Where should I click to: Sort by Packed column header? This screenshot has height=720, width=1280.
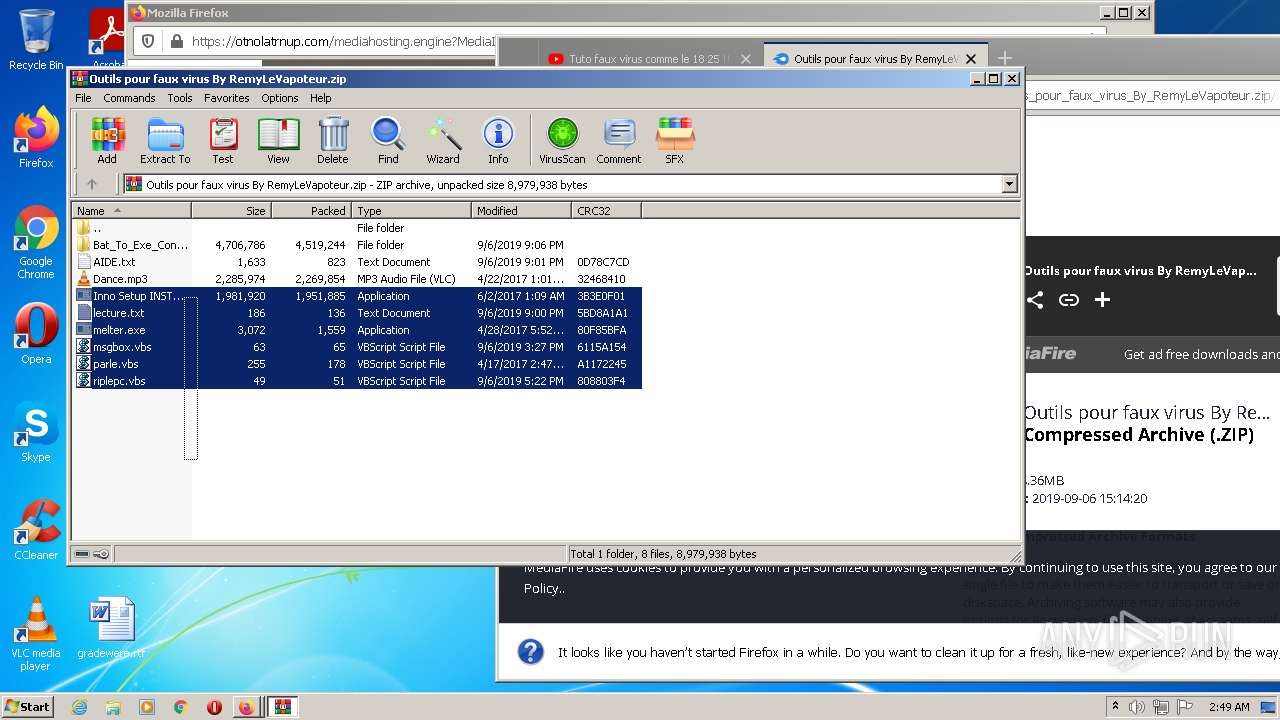coord(311,210)
